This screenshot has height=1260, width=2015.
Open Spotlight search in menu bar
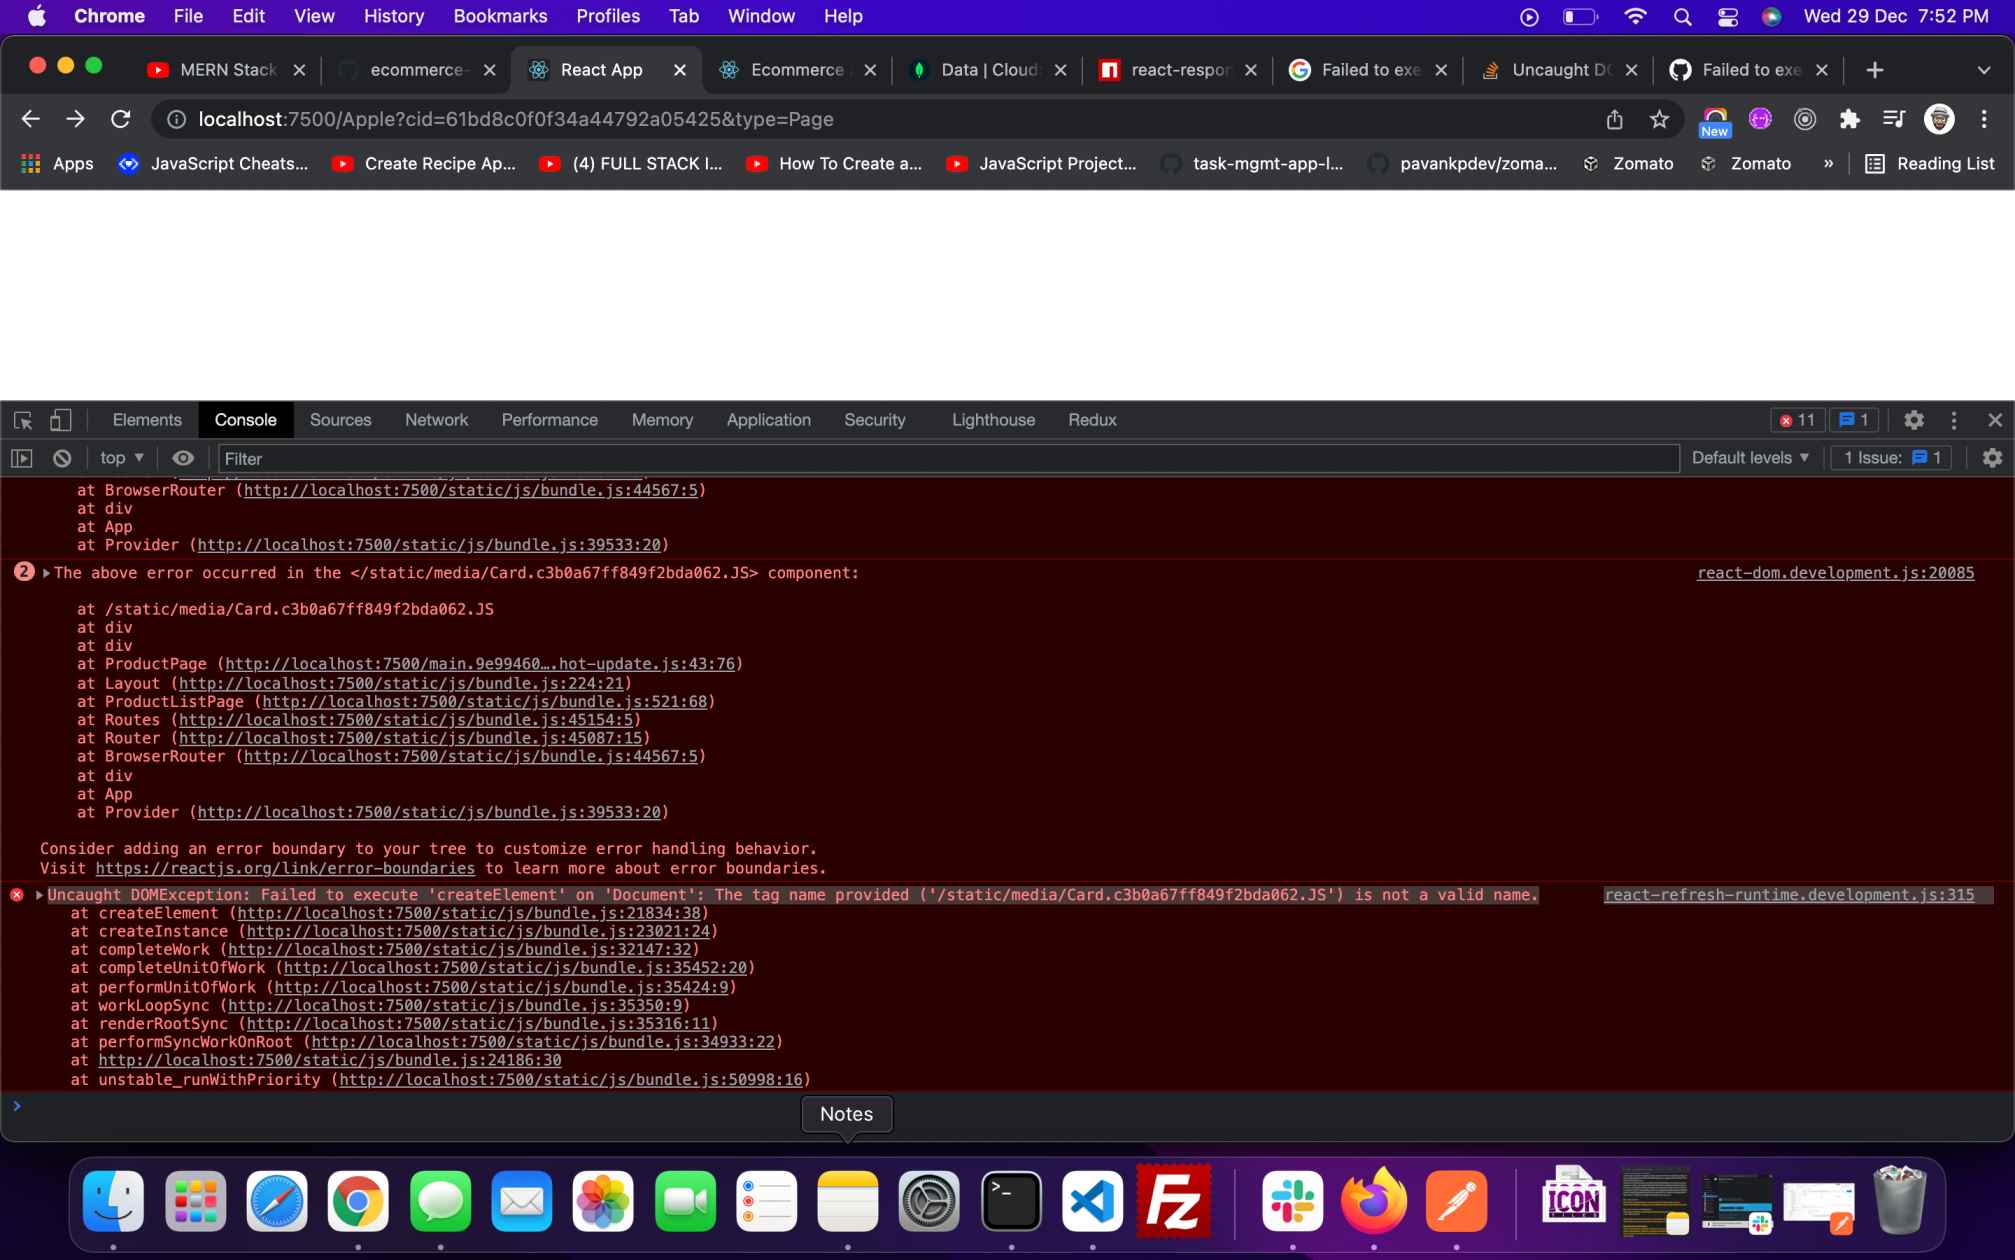coord(1682,16)
